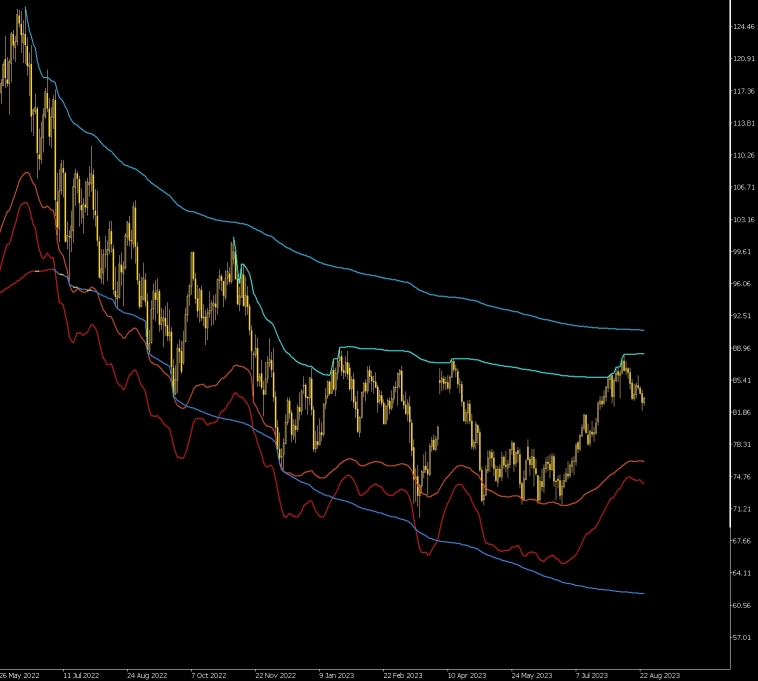Click the 124.46 price label

743,27
